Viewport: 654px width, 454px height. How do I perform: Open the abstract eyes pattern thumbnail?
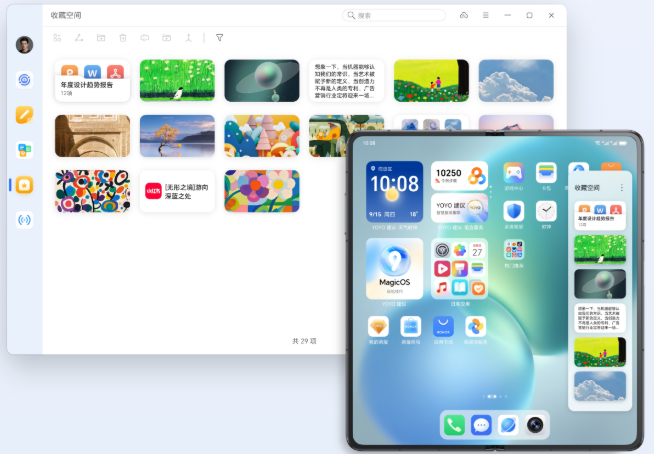point(92,191)
